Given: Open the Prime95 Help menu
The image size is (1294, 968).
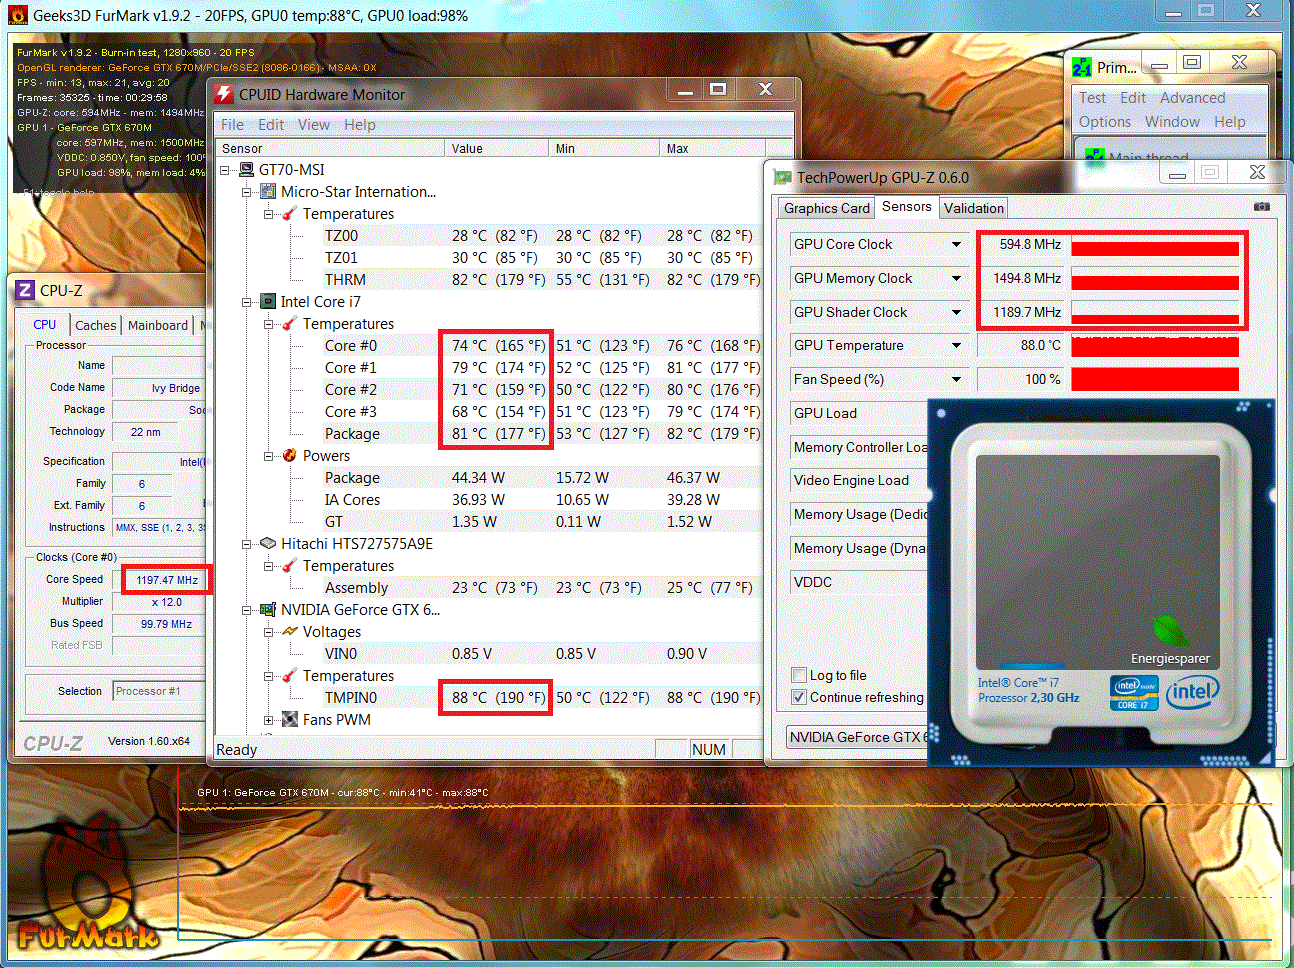Looking at the screenshot, I should [x=1230, y=122].
